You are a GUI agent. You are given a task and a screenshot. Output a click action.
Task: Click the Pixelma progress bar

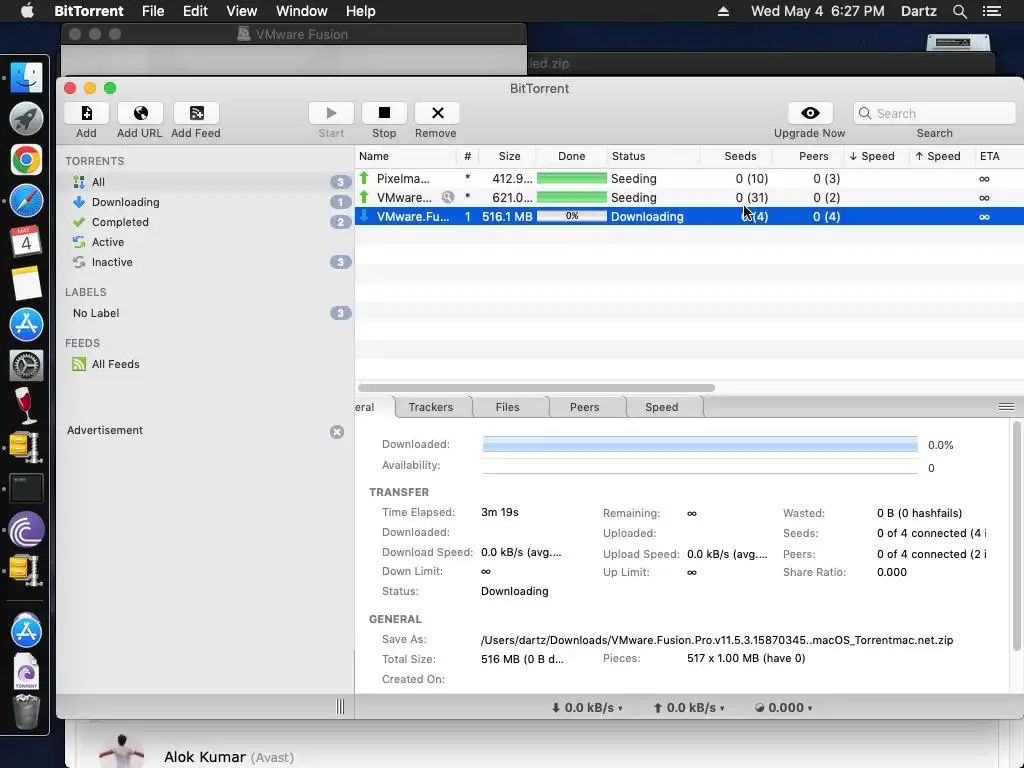[571, 178]
